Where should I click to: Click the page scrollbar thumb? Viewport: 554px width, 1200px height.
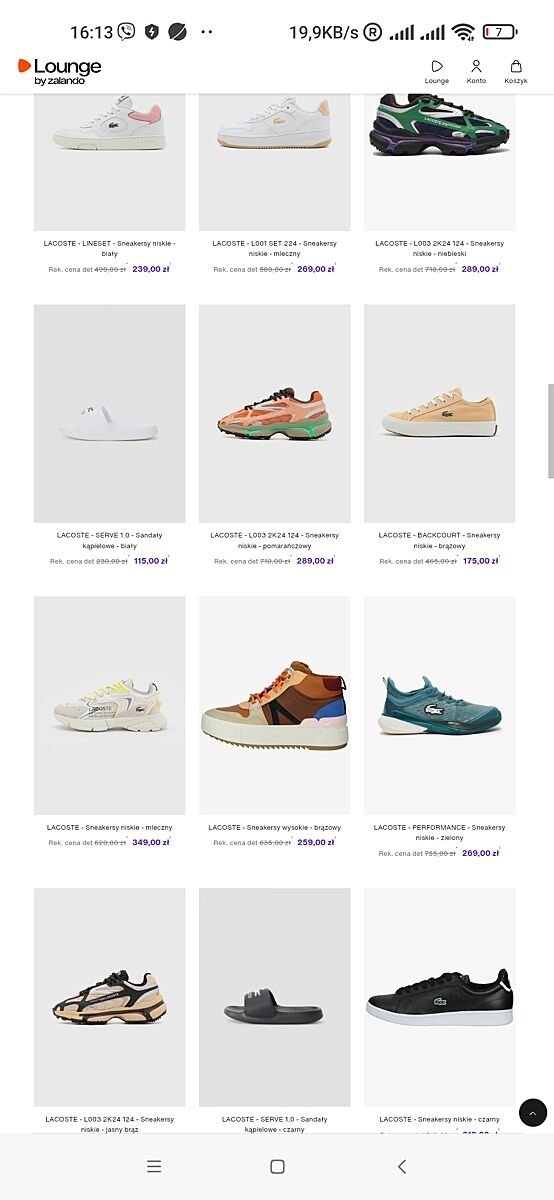click(x=550, y=430)
